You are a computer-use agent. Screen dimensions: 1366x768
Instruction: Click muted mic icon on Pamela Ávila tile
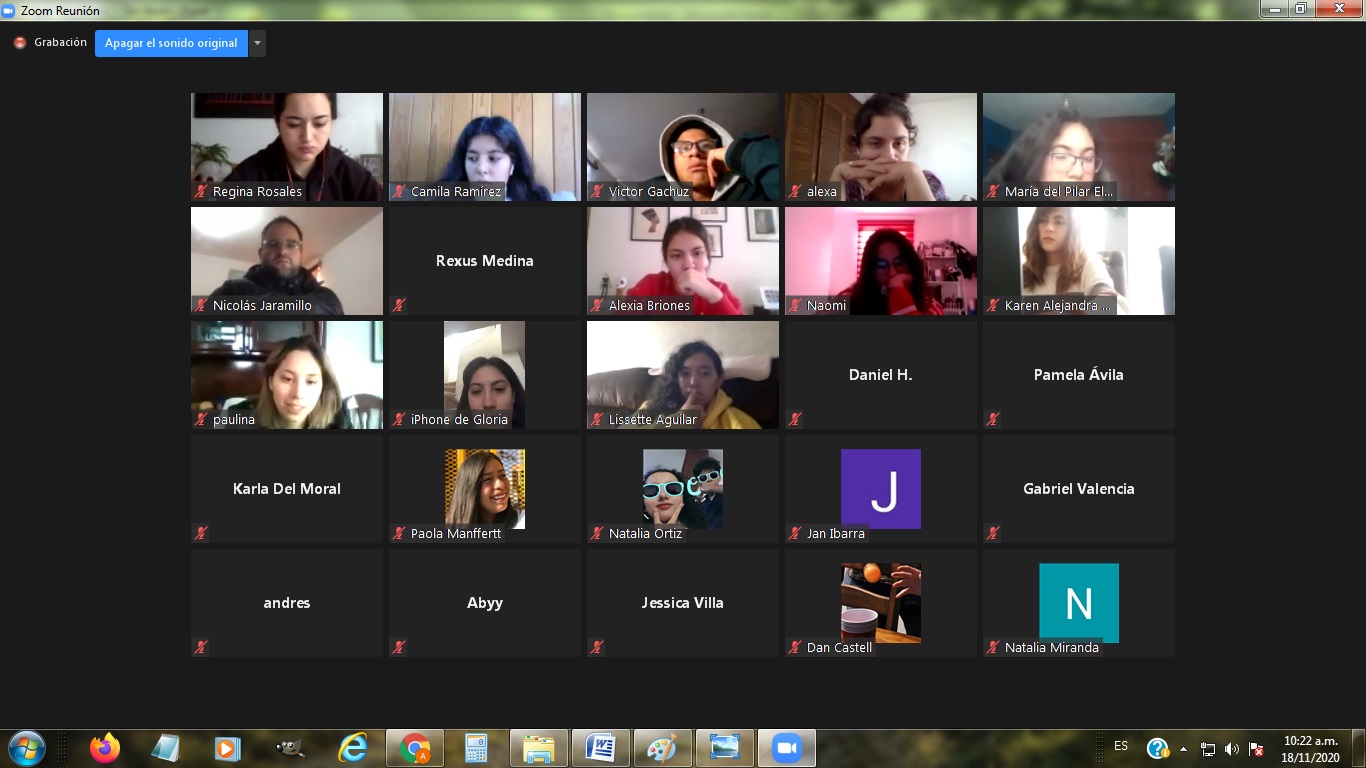[x=993, y=419]
